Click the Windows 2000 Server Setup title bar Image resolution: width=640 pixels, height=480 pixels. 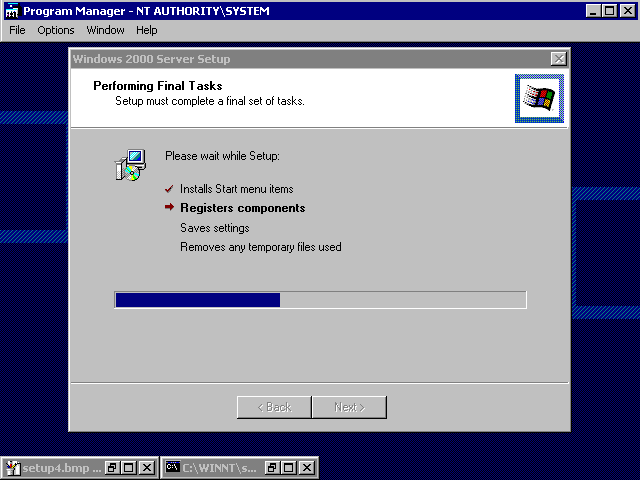point(300,59)
